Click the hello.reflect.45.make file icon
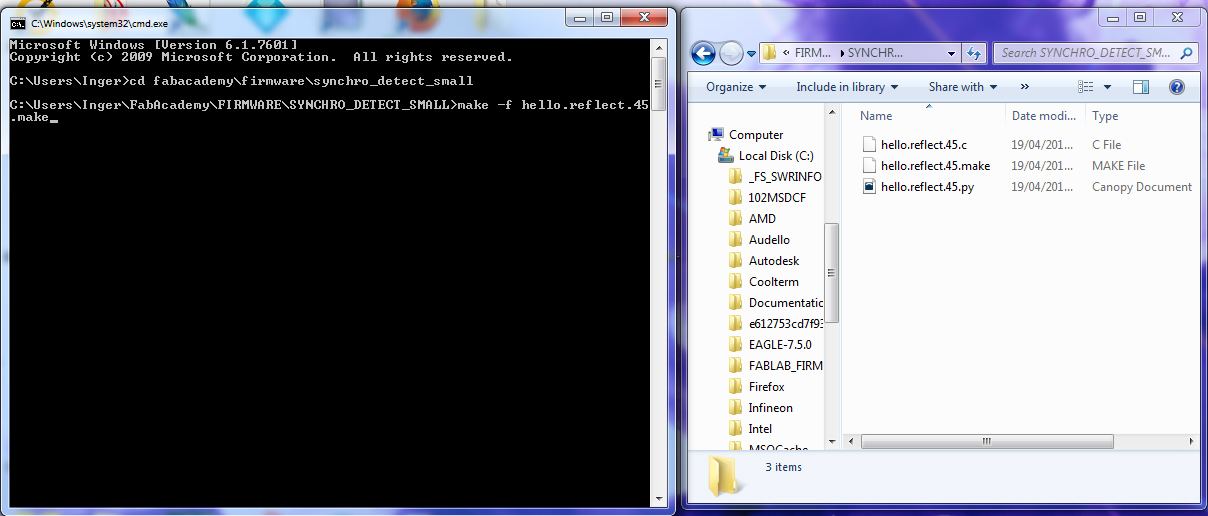Image resolution: width=1208 pixels, height=516 pixels. 869,166
